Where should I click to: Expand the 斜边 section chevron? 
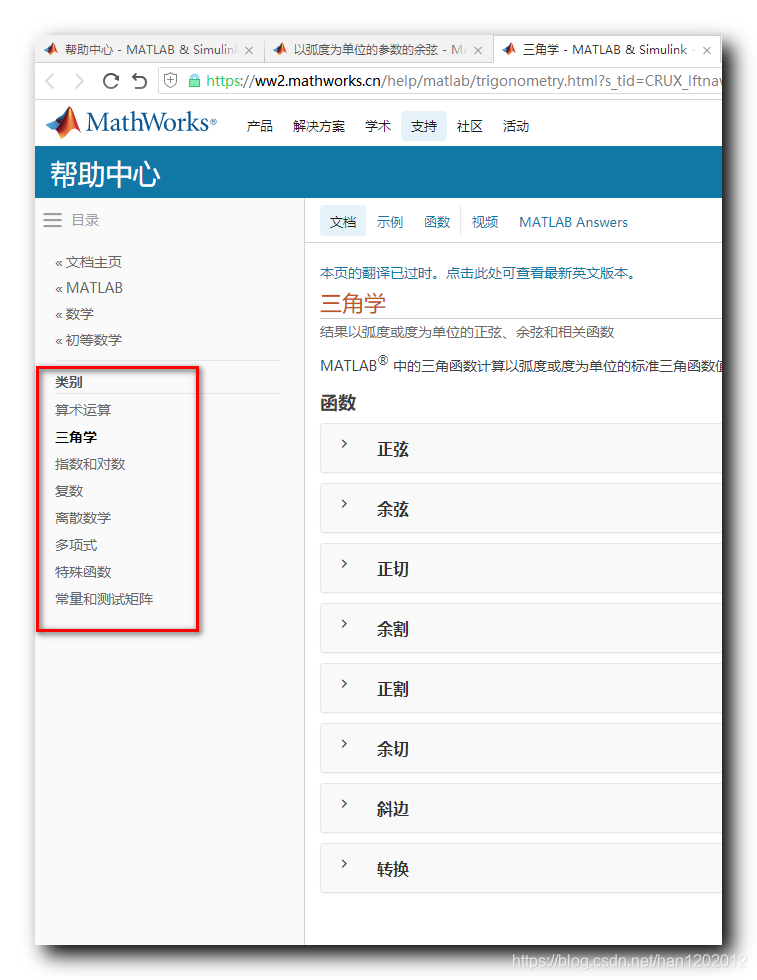(x=344, y=804)
